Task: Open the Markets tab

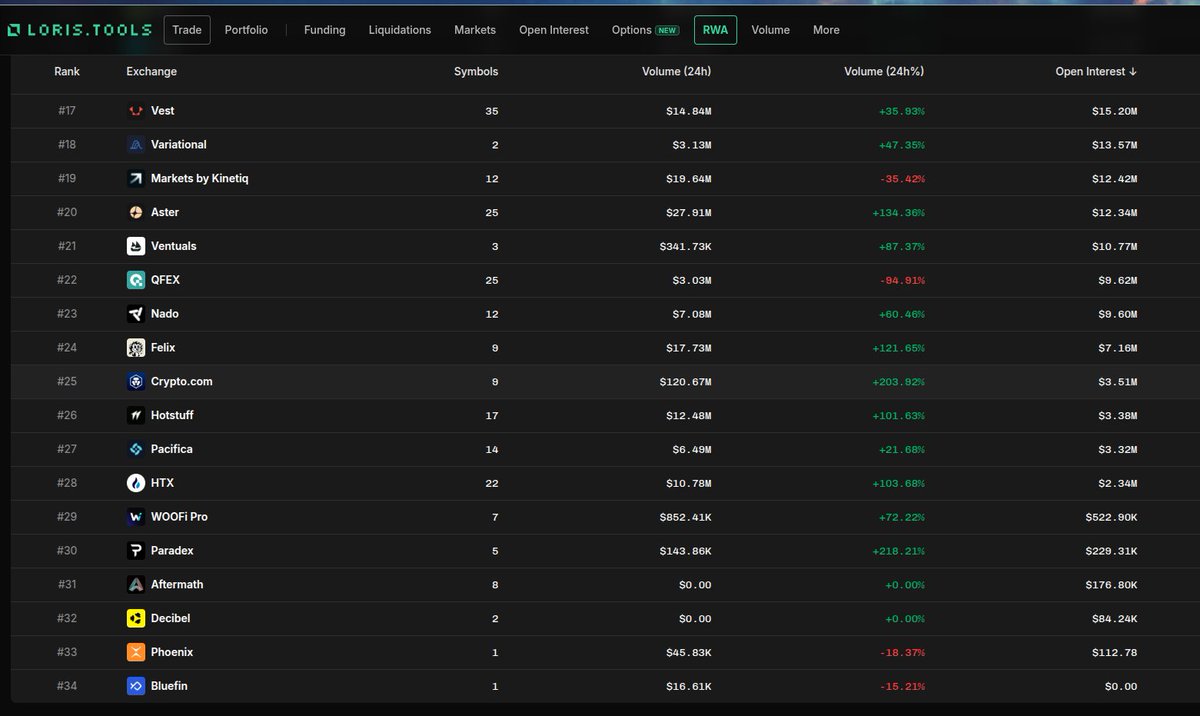Action: (475, 30)
